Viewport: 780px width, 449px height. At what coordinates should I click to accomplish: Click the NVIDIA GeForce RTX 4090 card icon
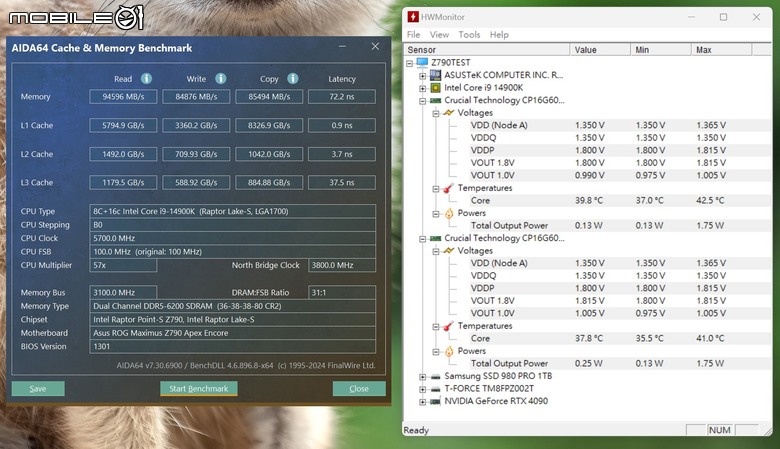[435, 401]
